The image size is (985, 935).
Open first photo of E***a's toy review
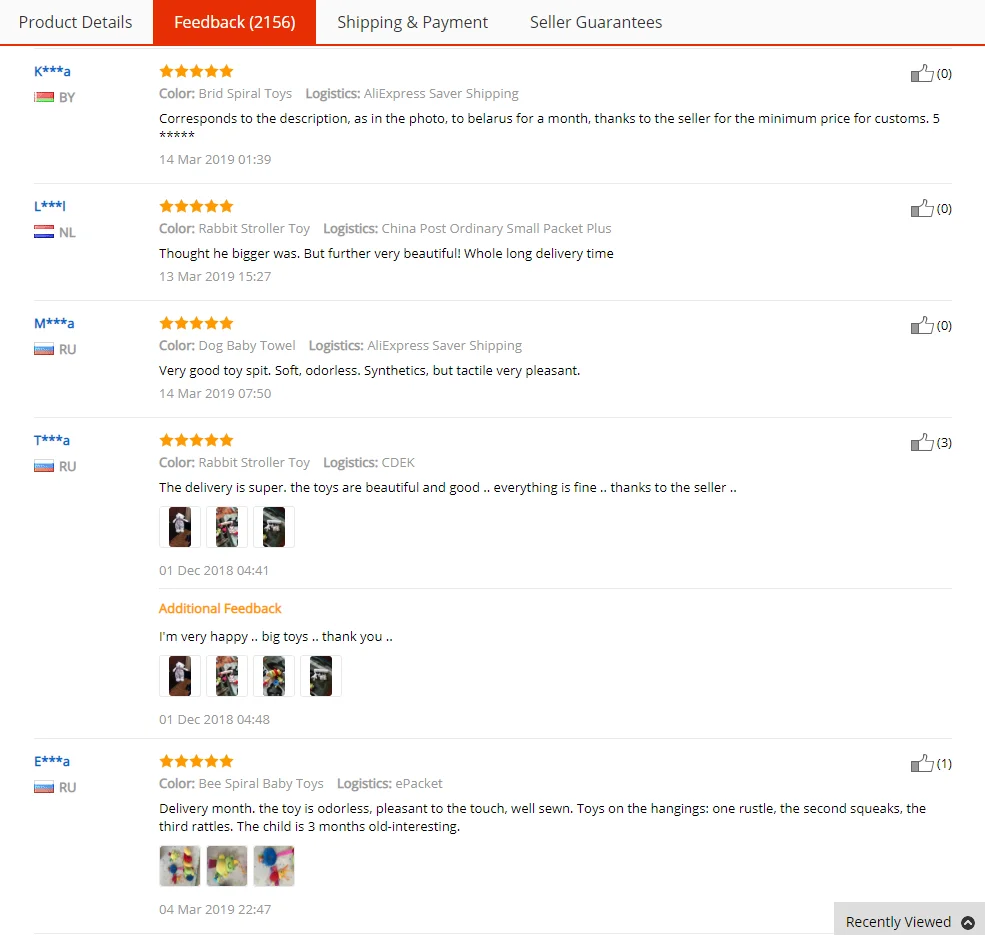pyautogui.click(x=180, y=866)
